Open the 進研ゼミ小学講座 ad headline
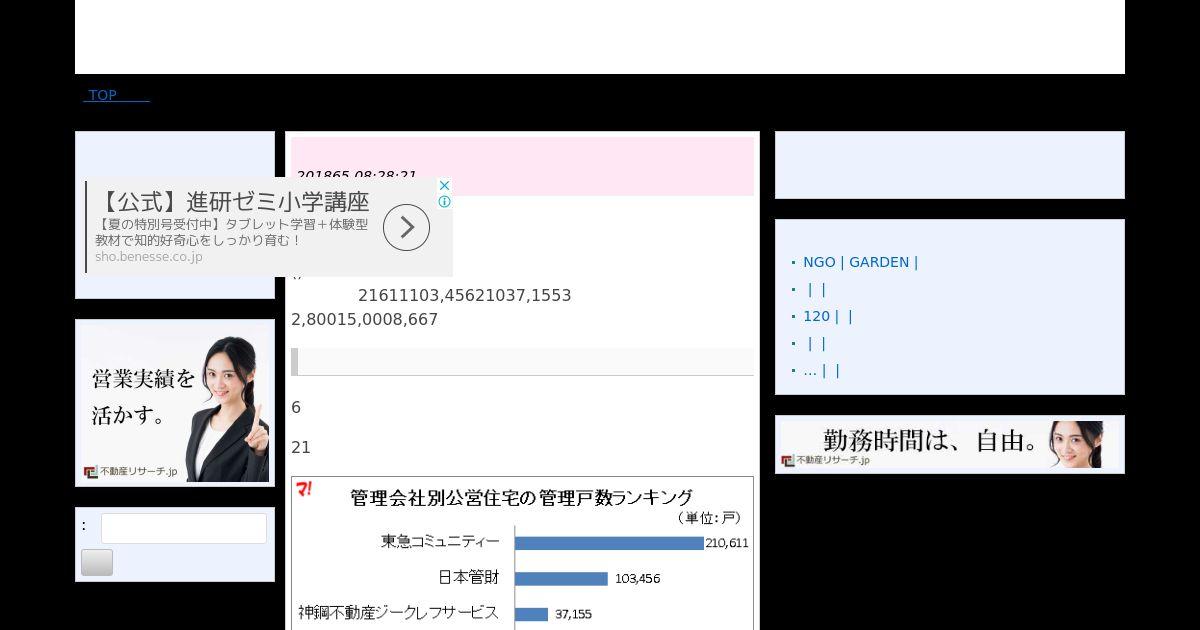1200x630 pixels. tap(235, 201)
